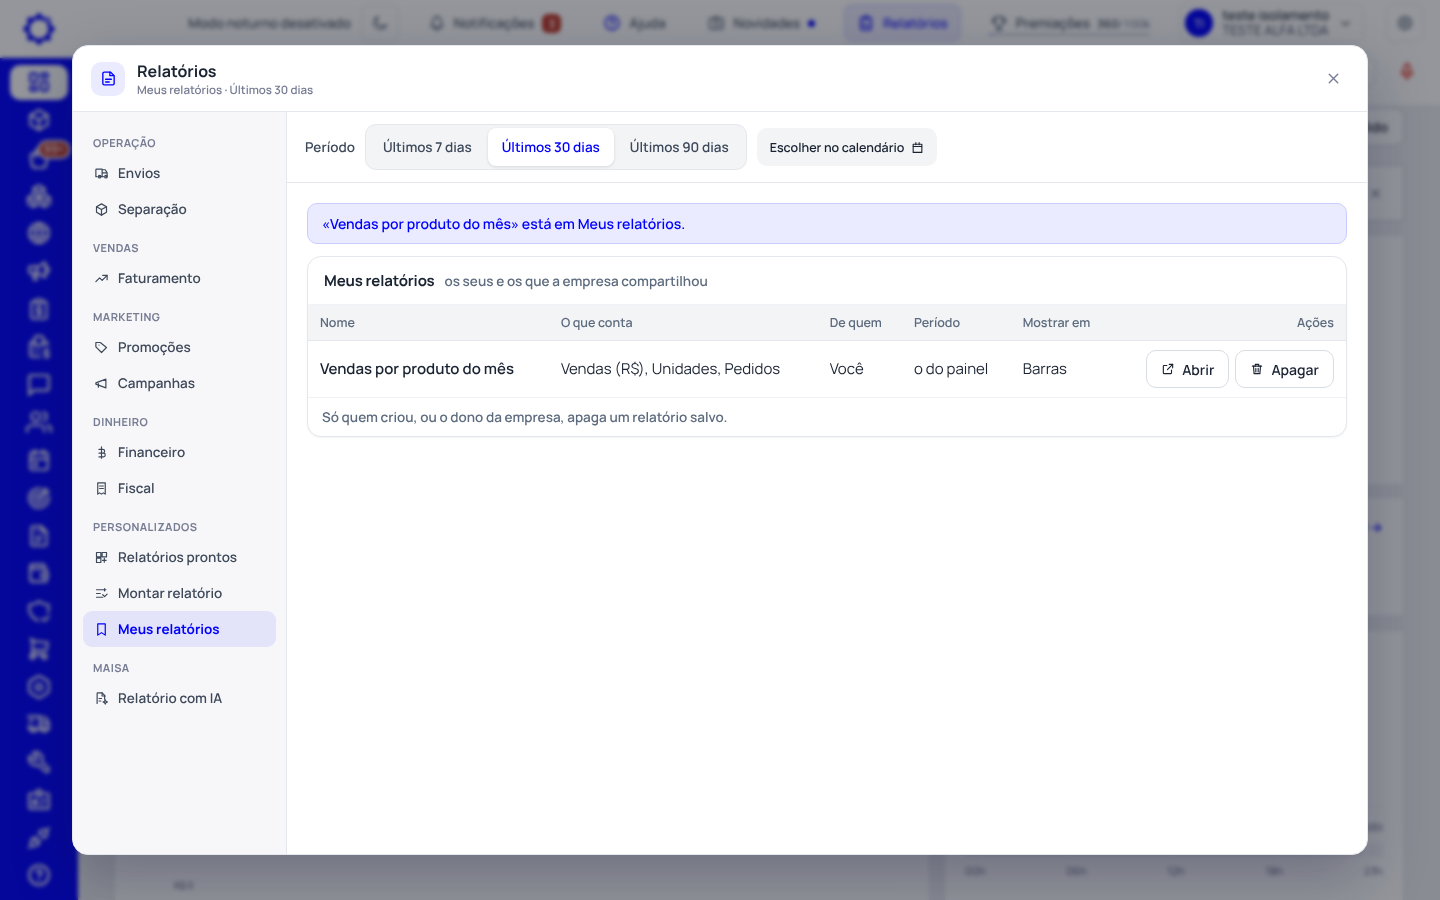Switch the period to Últimos 7 dias
The image size is (1440, 900).
(427, 147)
